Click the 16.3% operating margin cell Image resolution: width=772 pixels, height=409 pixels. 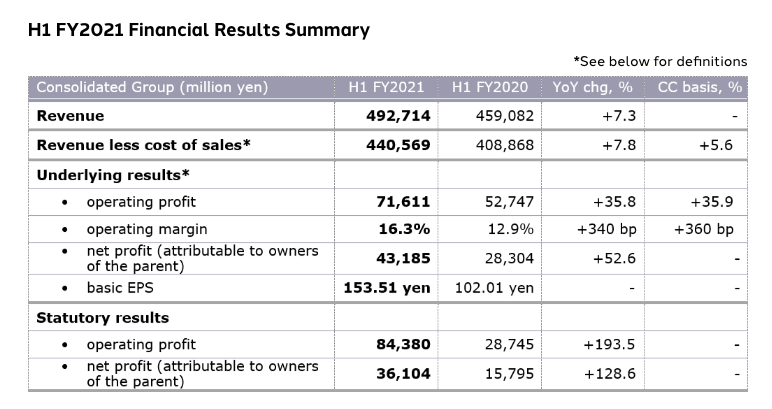pos(404,229)
